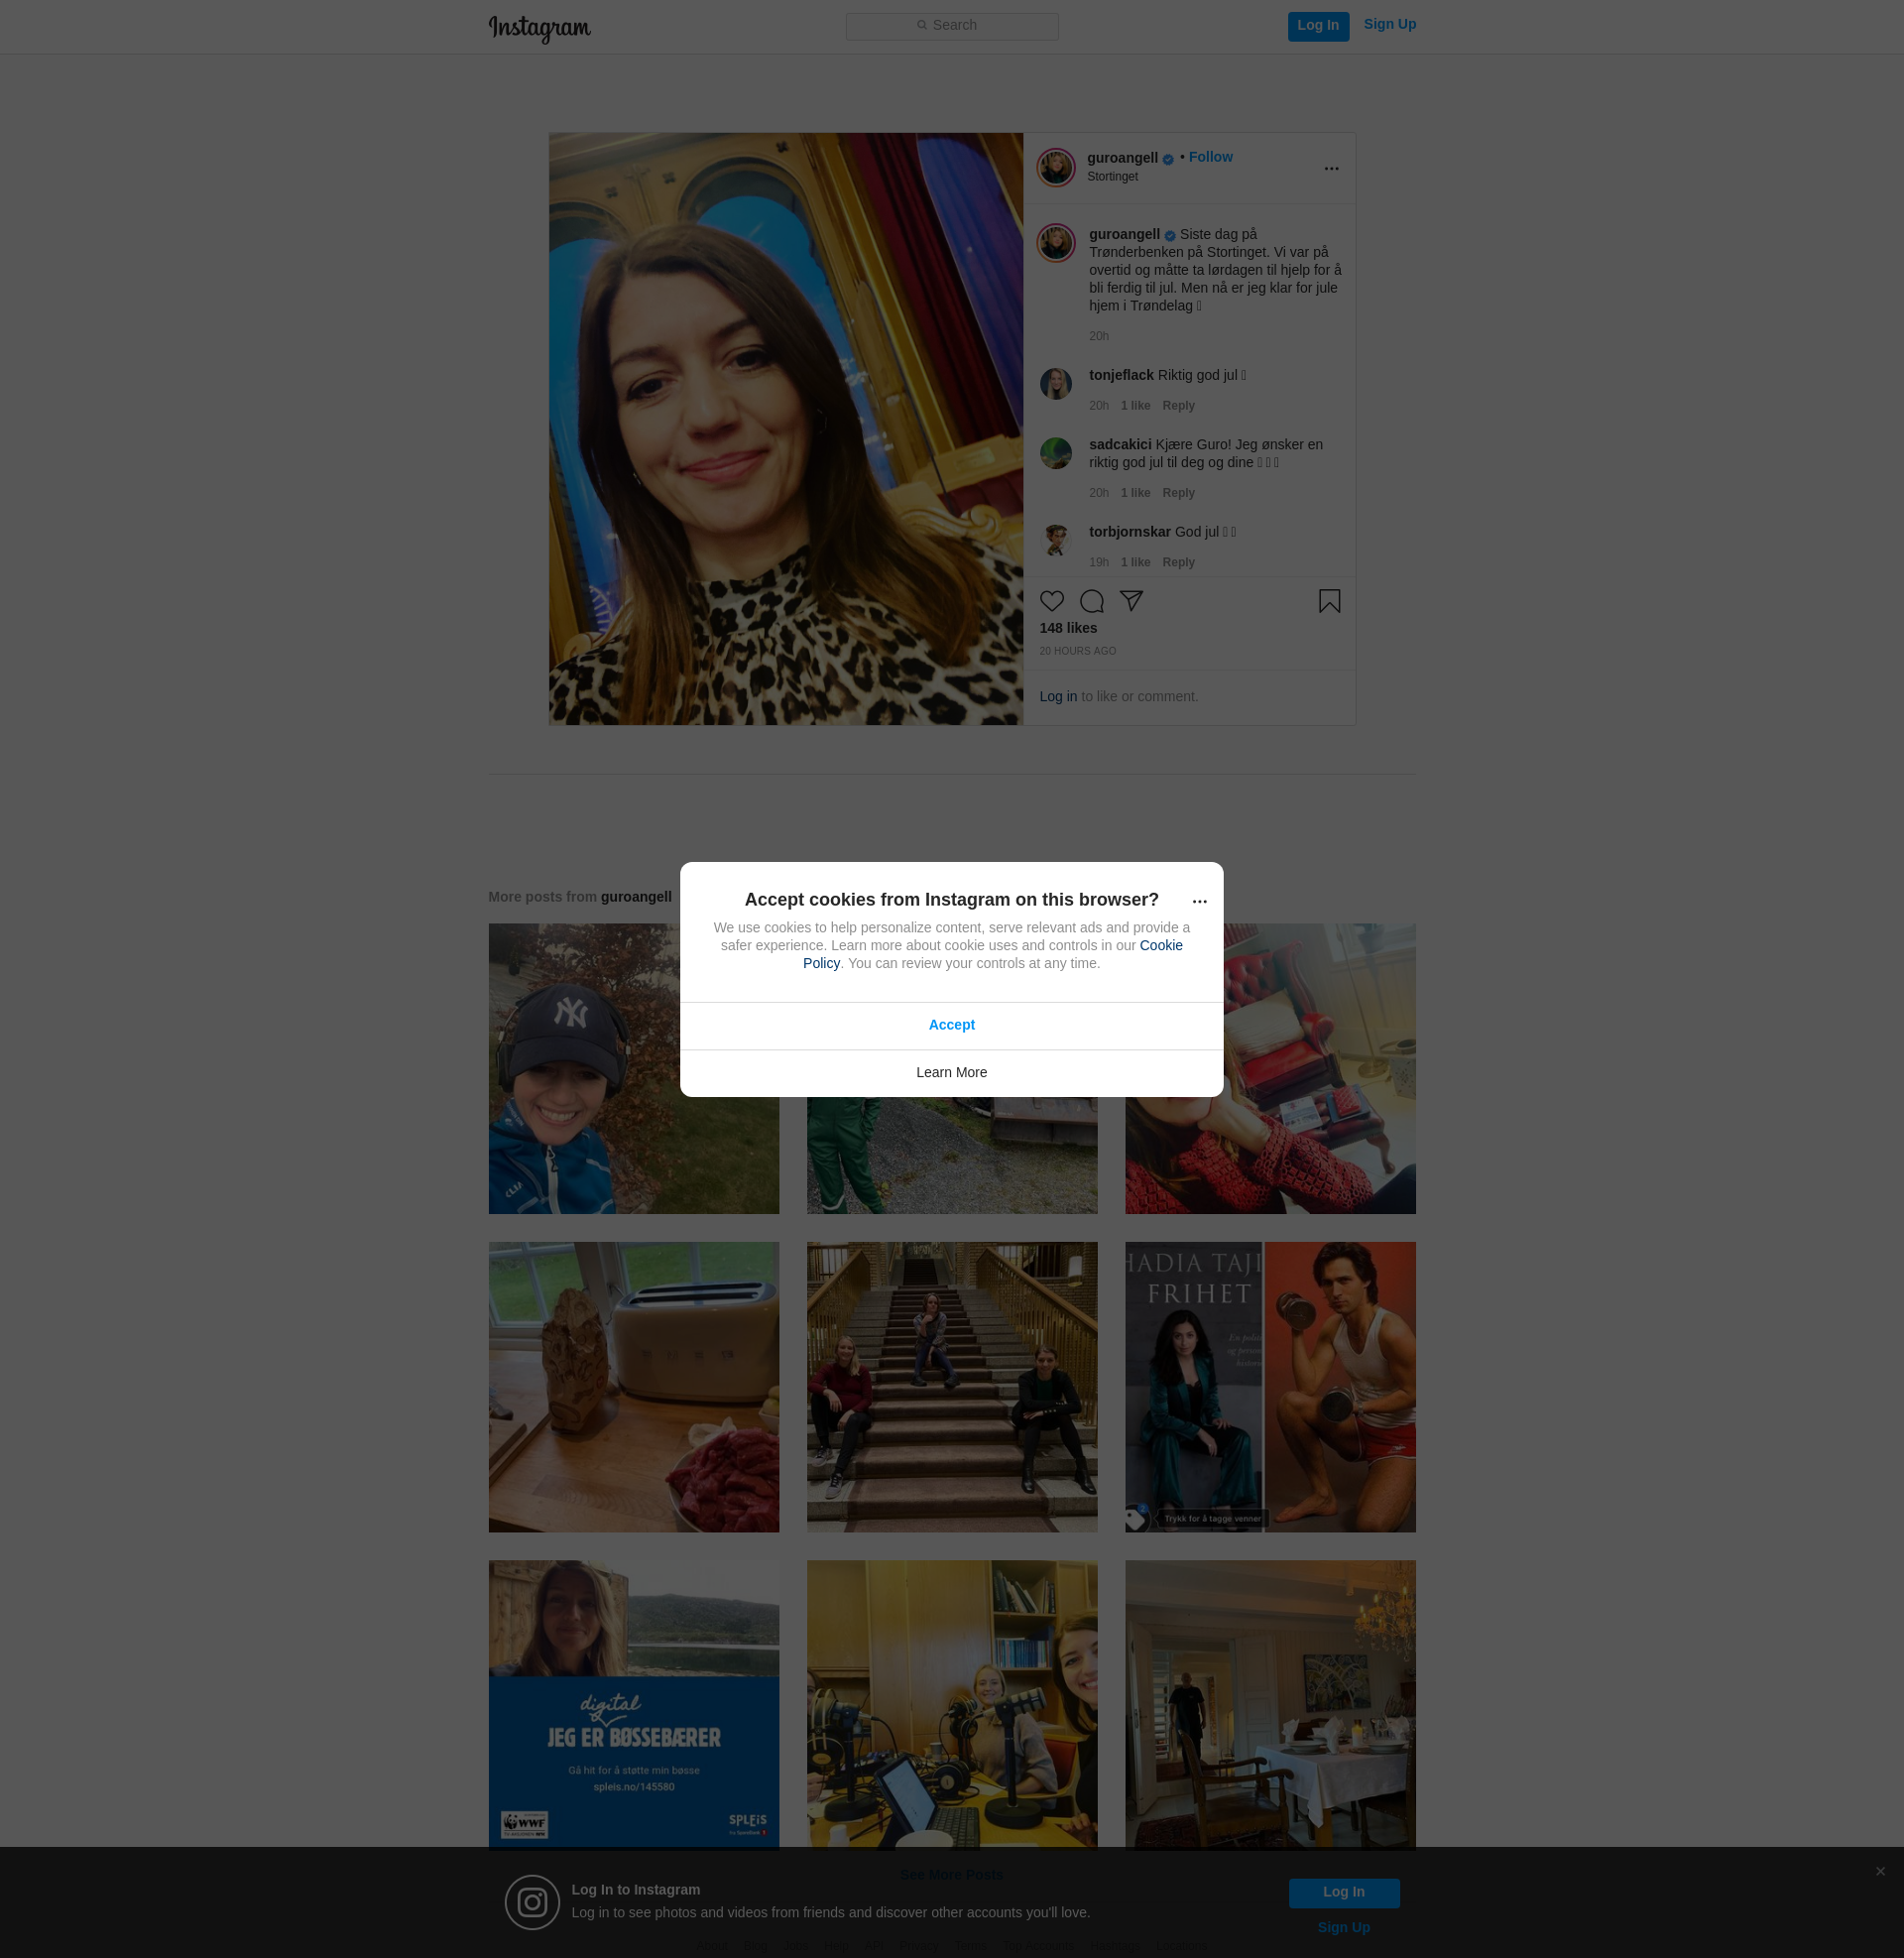Open torbjornskar's profile avatar
This screenshot has height=1958, width=1904.
[x=1055, y=540]
